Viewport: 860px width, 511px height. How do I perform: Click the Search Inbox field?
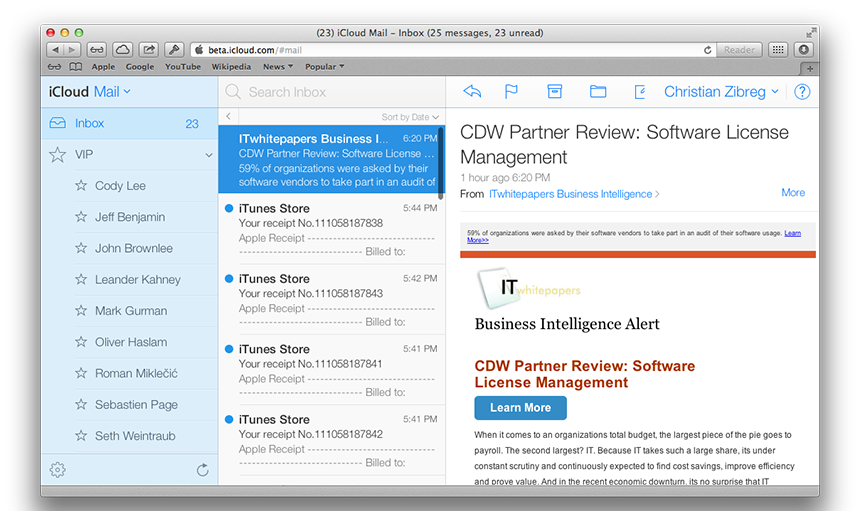tap(332, 92)
